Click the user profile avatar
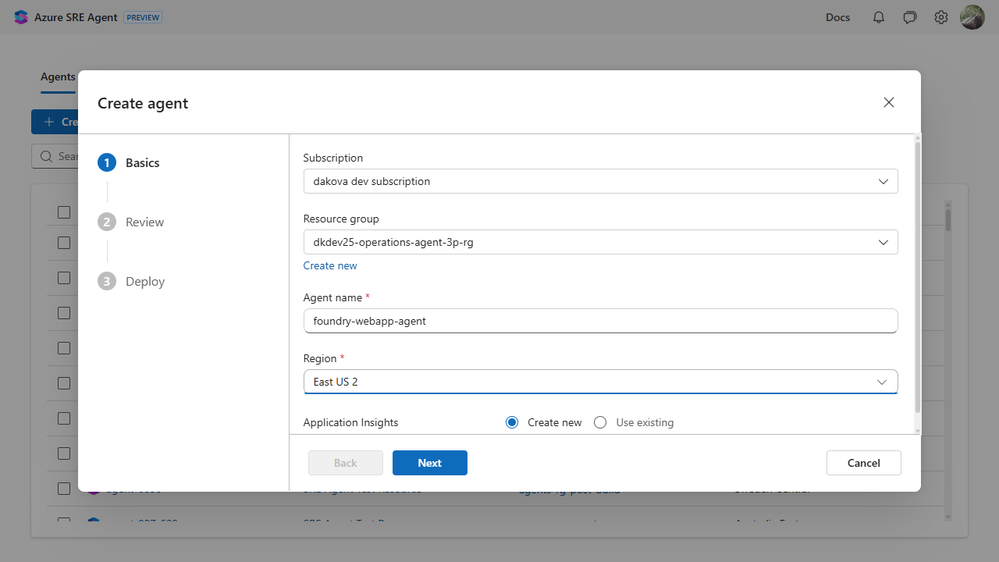The width and height of the screenshot is (999, 562). pos(972,17)
